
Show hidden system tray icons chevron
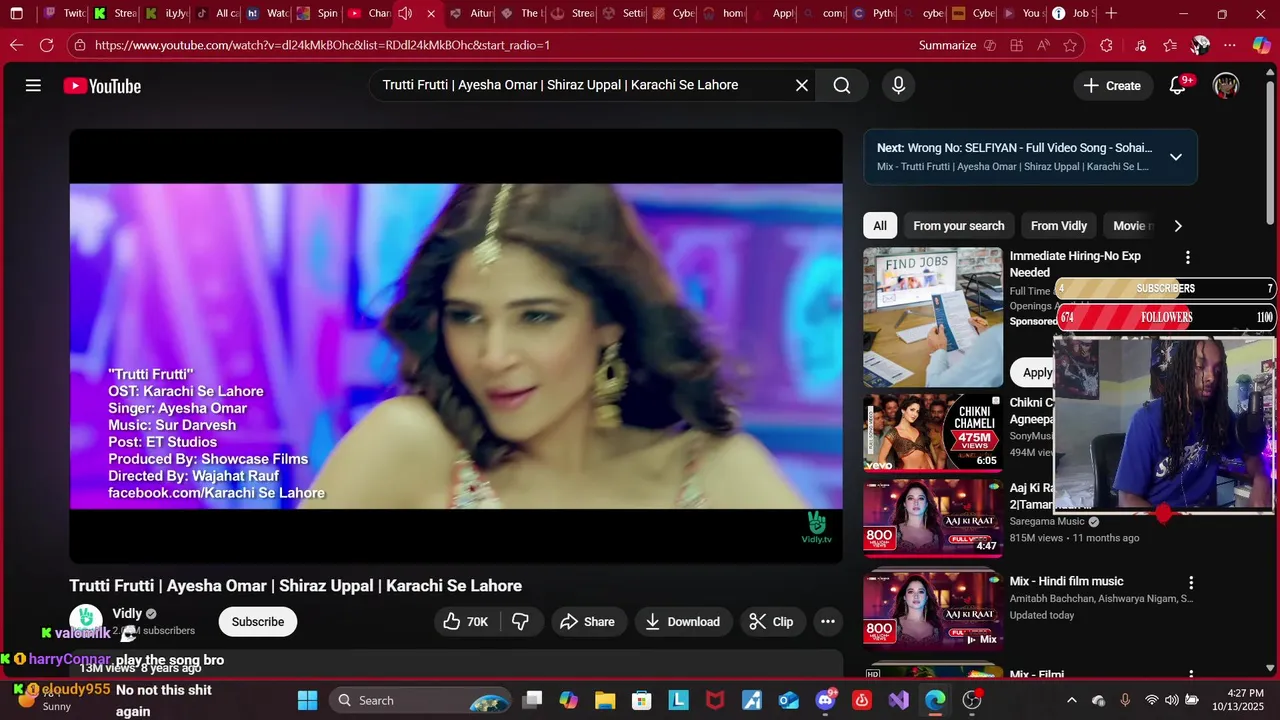pyautogui.click(x=1072, y=700)
